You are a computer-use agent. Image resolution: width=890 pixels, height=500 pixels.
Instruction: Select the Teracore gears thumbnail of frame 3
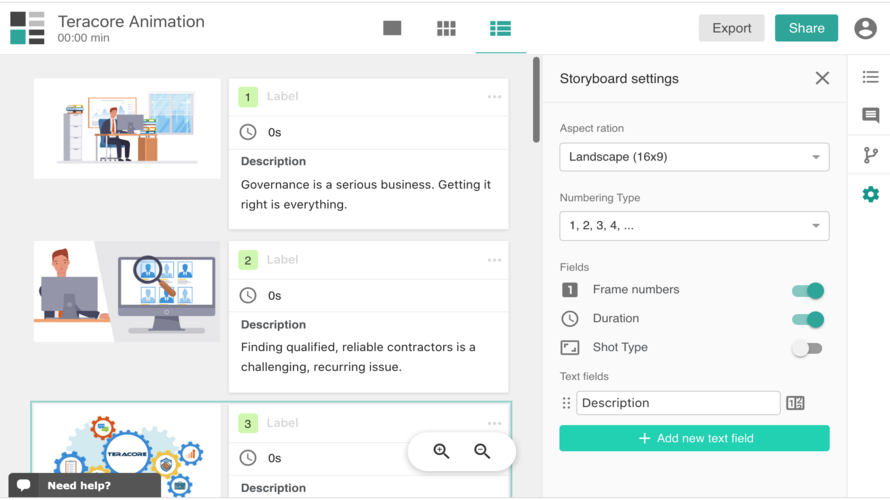pos(127,451)
